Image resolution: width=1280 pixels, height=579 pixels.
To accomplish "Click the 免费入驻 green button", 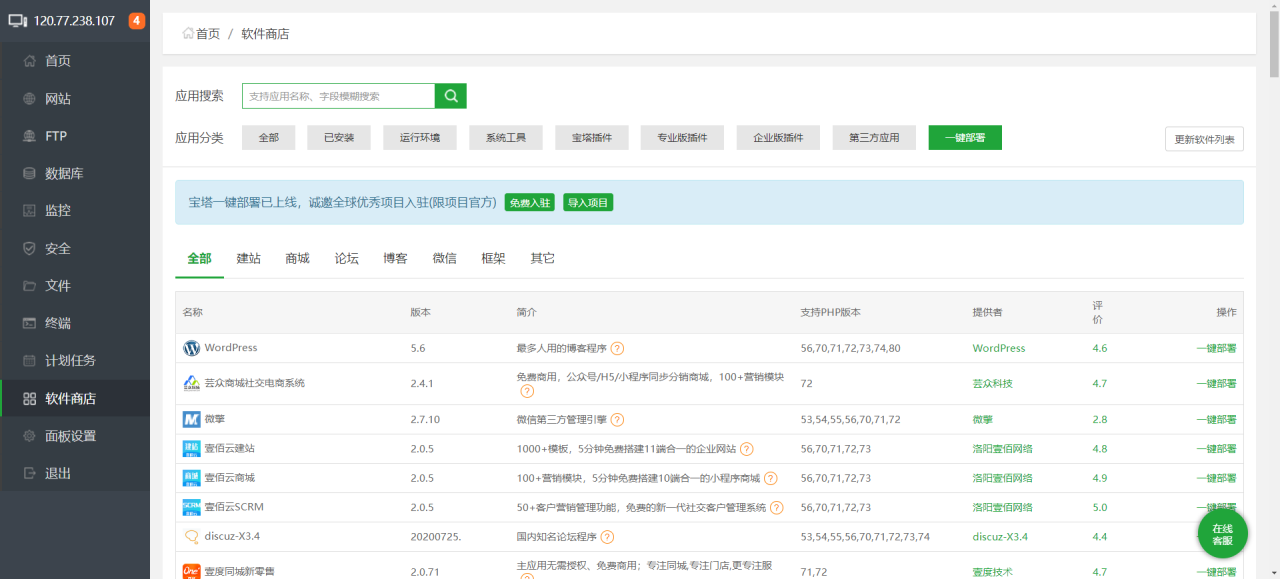I will pos(529,202).
